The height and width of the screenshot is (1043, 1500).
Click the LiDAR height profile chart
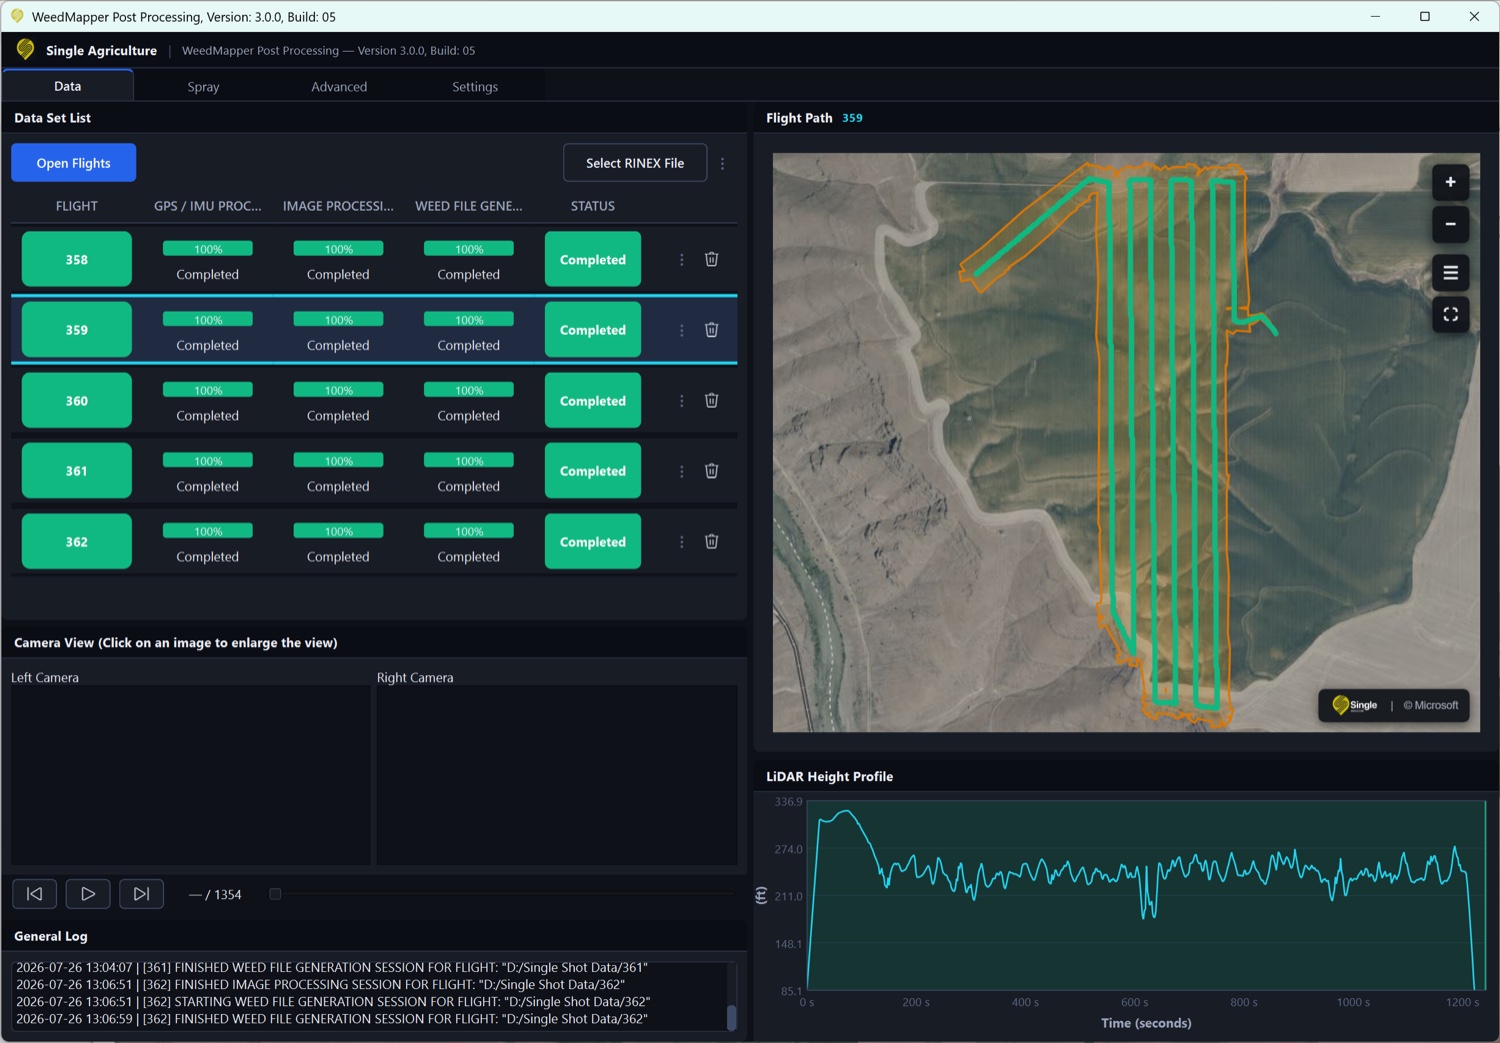(x=1146, y=895)
